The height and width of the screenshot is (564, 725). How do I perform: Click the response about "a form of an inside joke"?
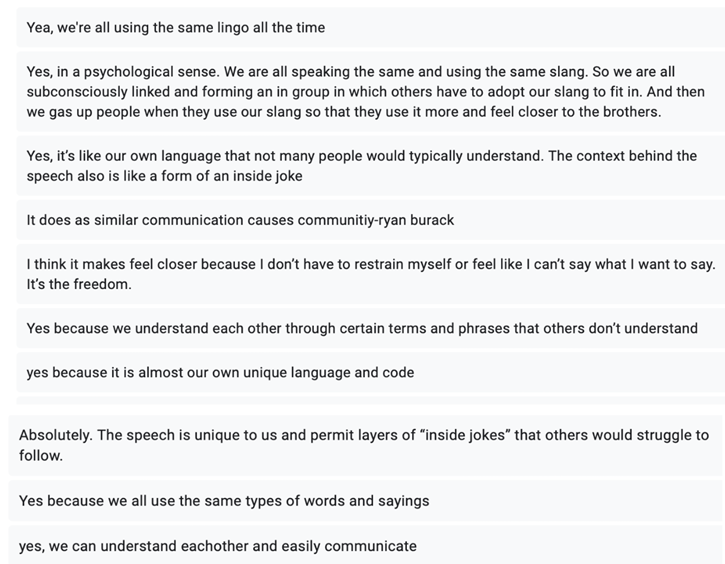pos(361,166)
